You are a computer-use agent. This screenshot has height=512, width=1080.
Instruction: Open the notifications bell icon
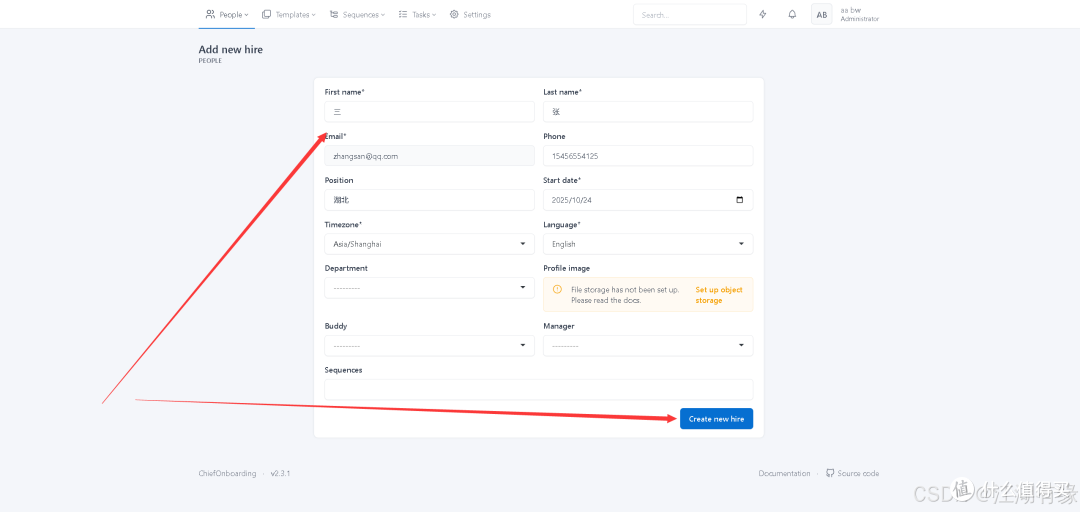click(x=792, y=14)
